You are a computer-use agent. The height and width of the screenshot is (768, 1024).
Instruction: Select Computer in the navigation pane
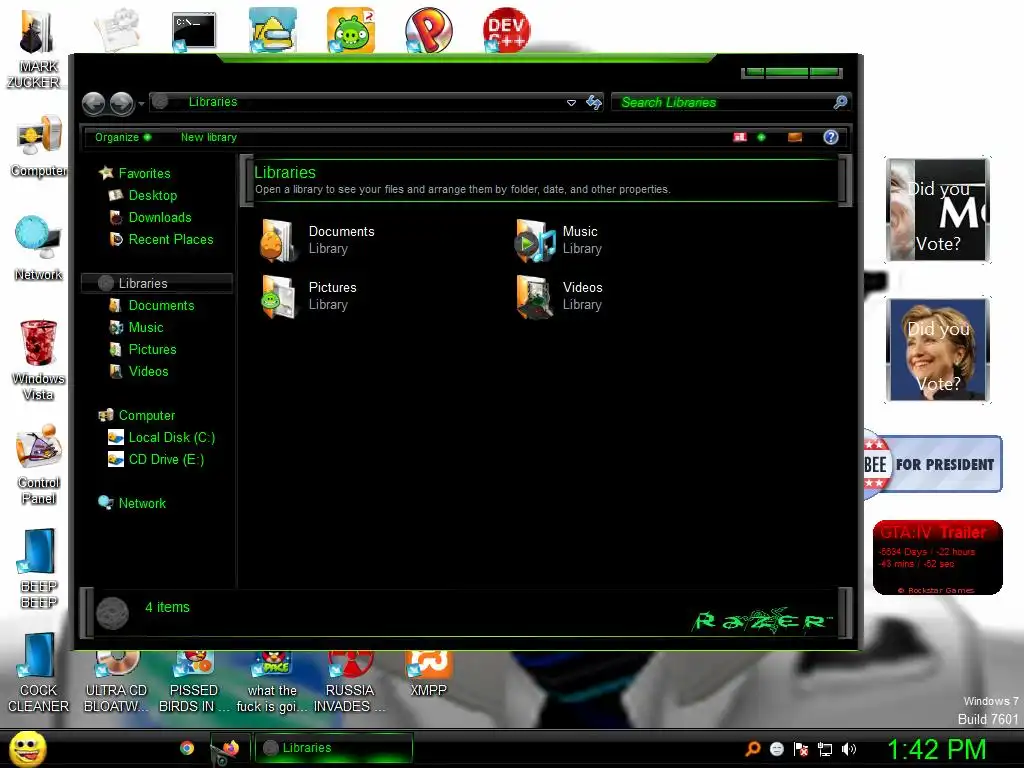pos(136,415)
